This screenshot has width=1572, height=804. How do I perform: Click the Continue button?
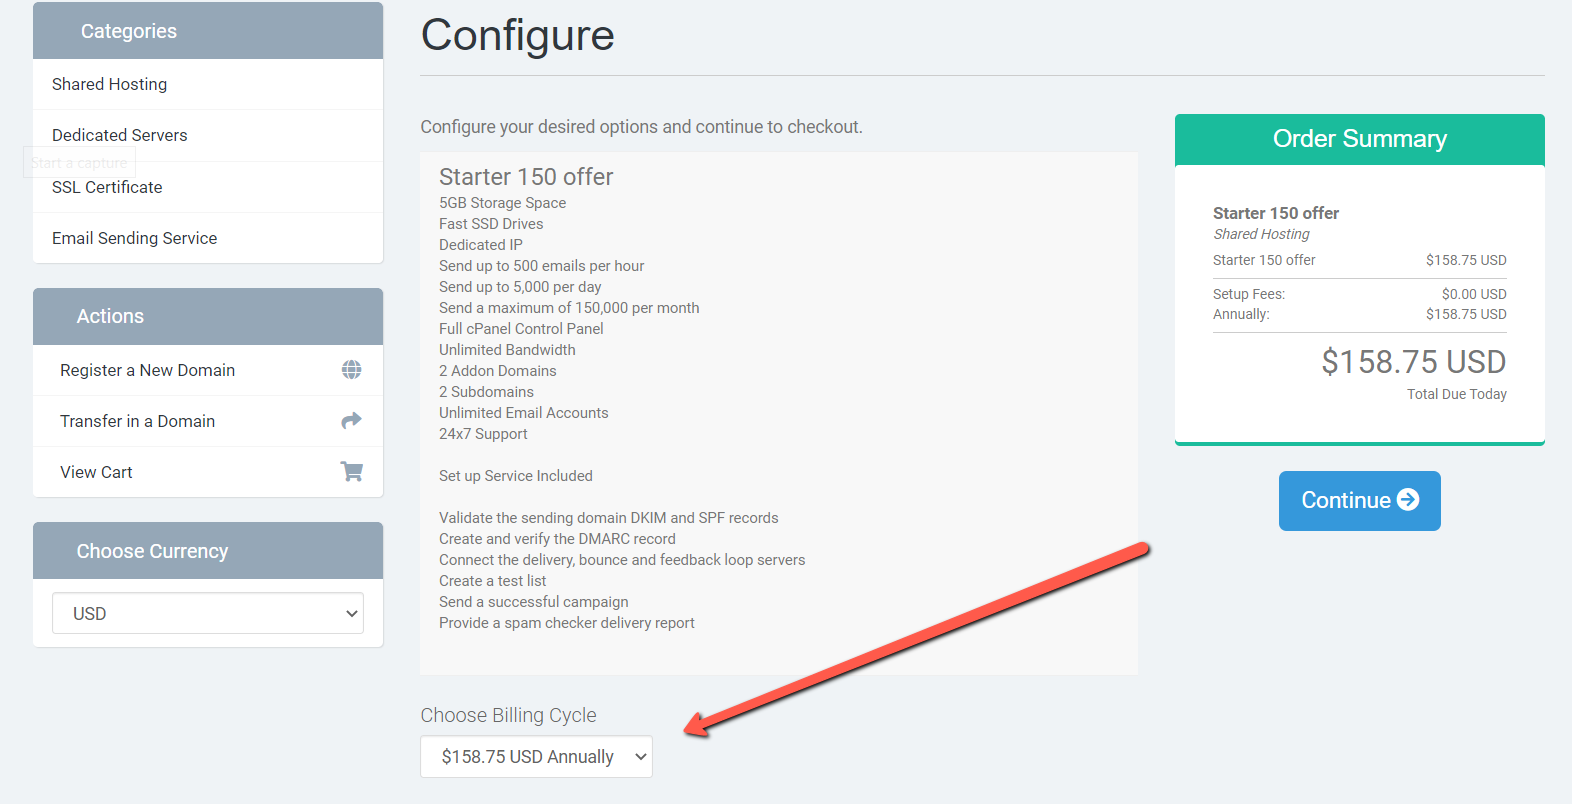1359,500
